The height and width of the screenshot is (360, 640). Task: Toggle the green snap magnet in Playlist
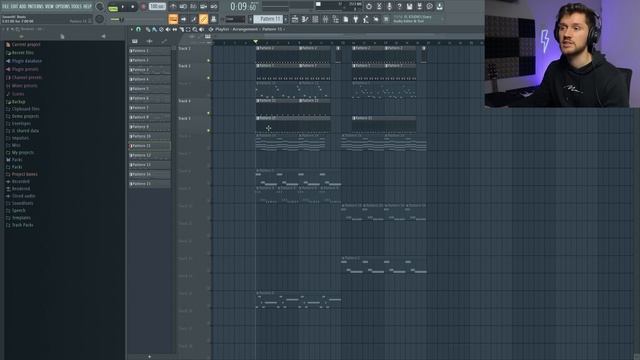(138, 29)
